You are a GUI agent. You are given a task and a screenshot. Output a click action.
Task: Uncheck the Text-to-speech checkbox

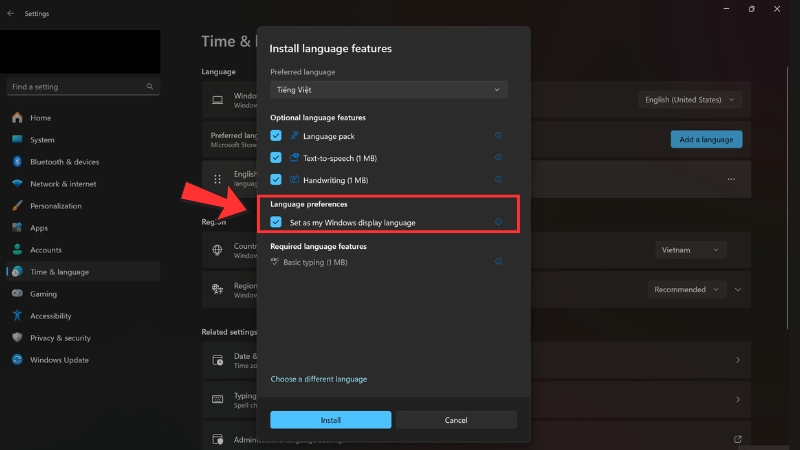coord(276,158)
